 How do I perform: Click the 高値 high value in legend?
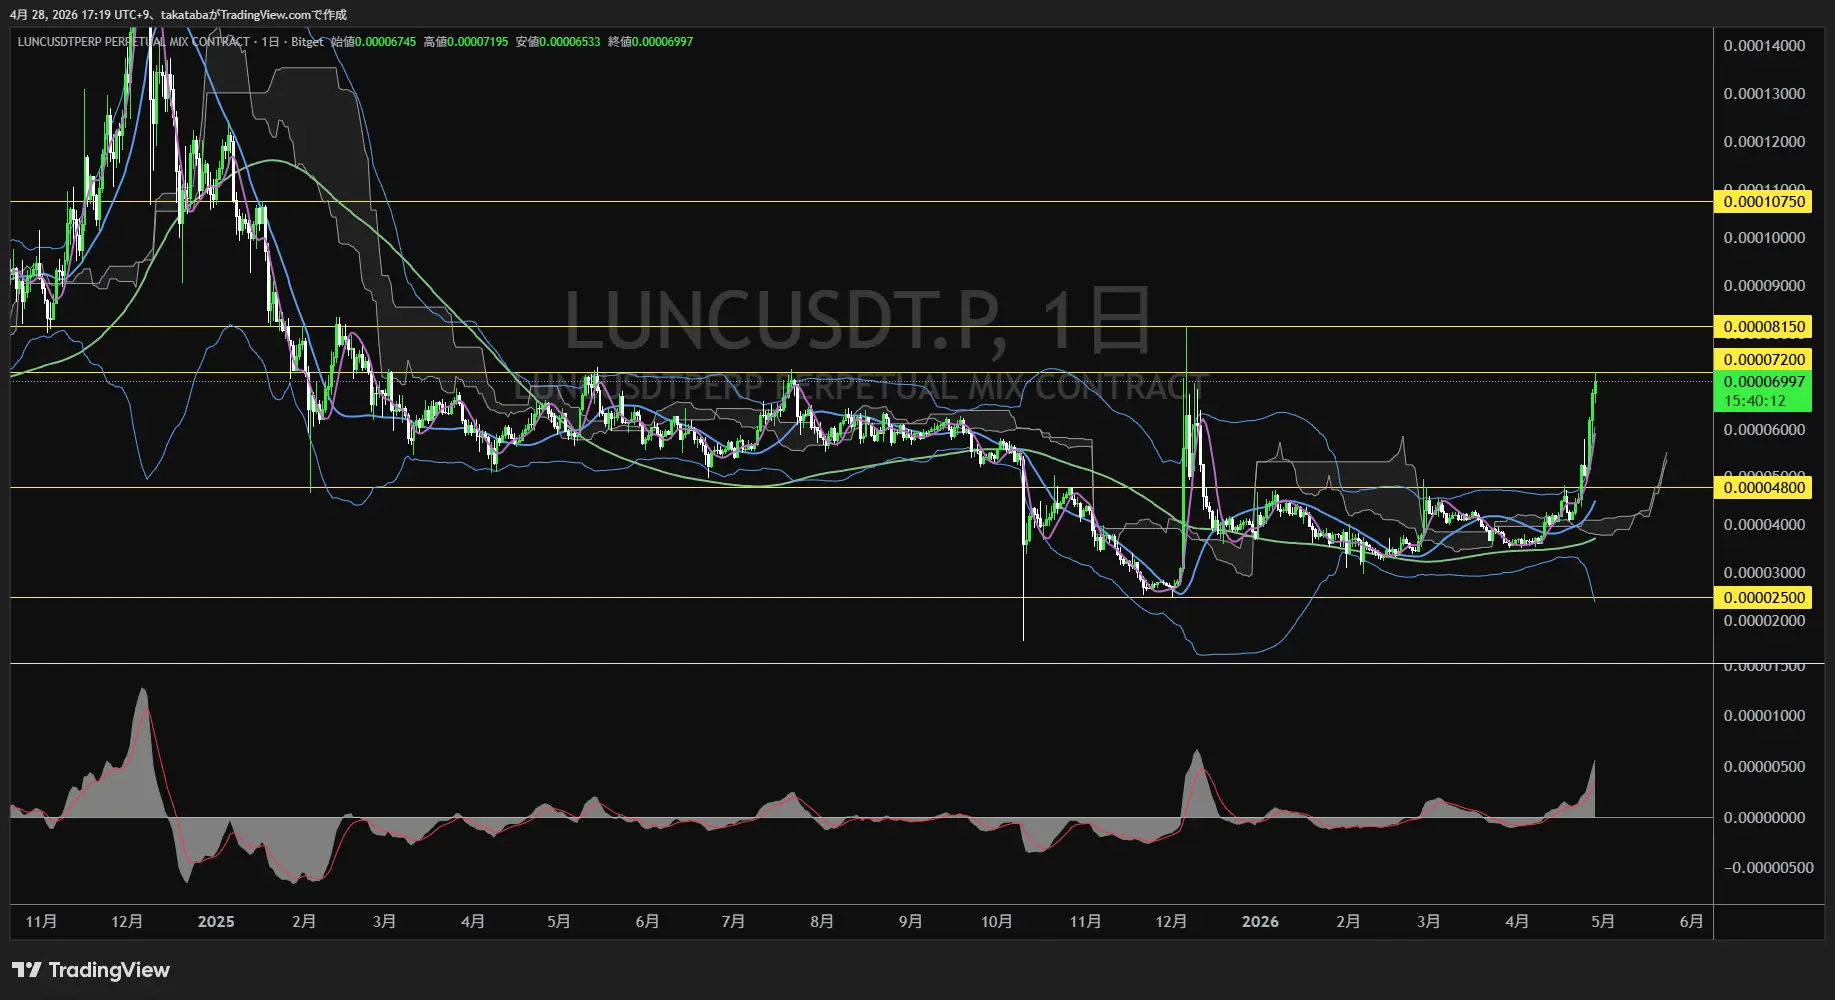[x=477, y=42]
